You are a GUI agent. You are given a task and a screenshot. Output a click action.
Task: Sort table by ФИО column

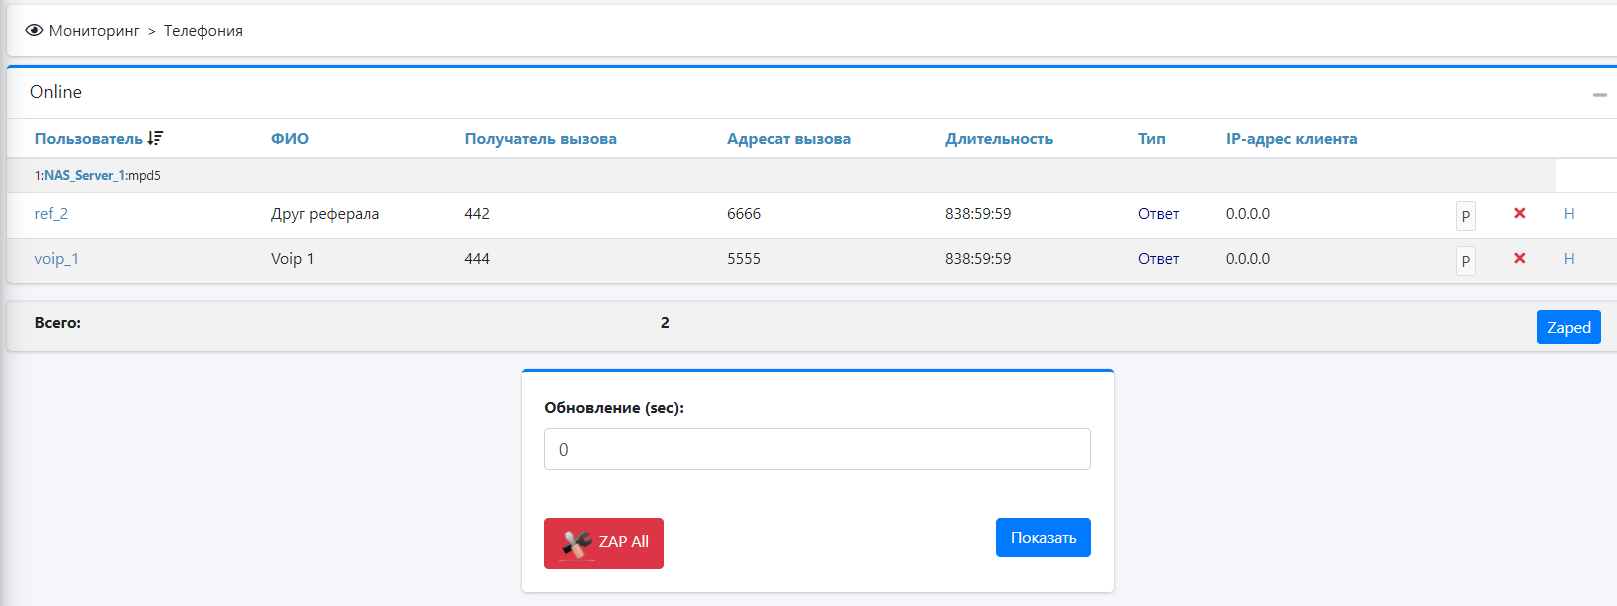289,139
